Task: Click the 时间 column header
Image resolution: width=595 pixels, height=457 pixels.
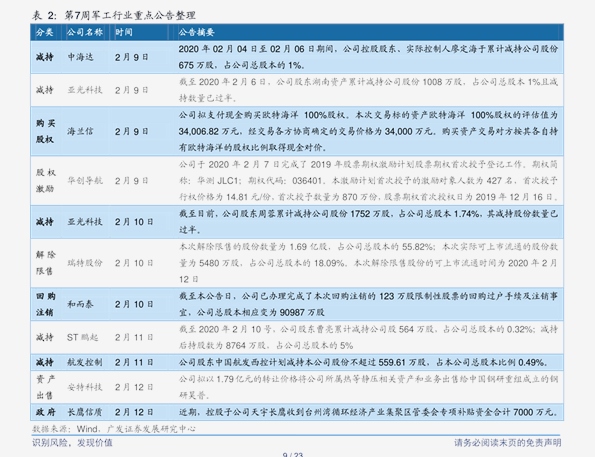Action: (124, 32)
